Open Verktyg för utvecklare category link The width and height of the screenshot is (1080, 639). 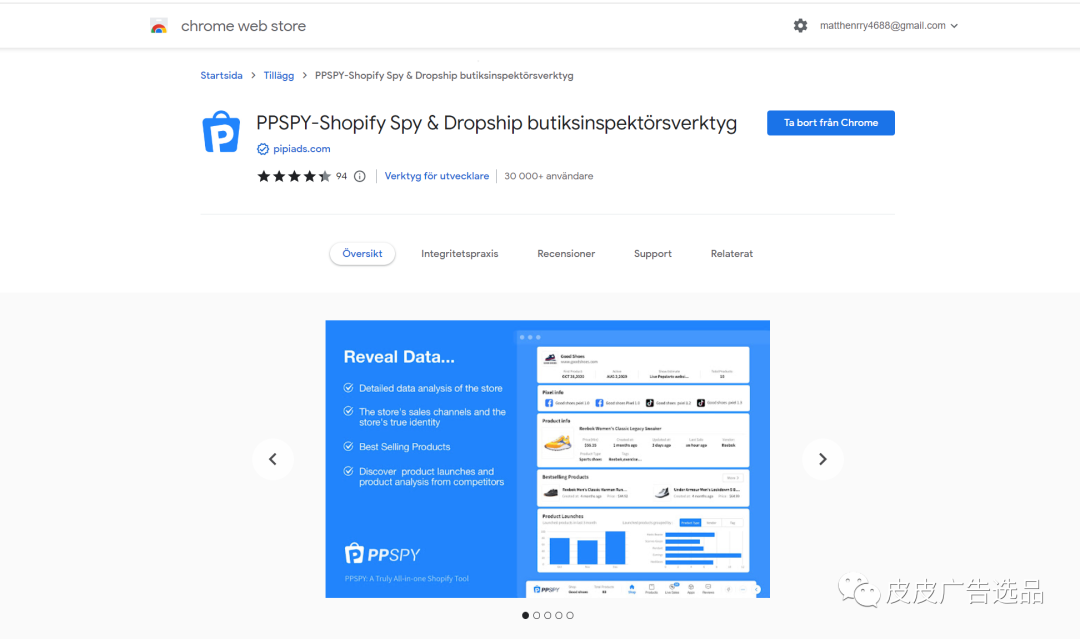coord(437,176)
